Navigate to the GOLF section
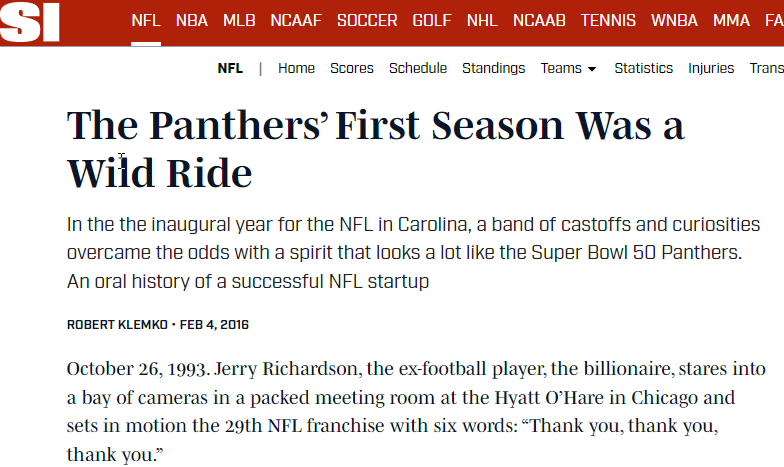 pos(432,20)
